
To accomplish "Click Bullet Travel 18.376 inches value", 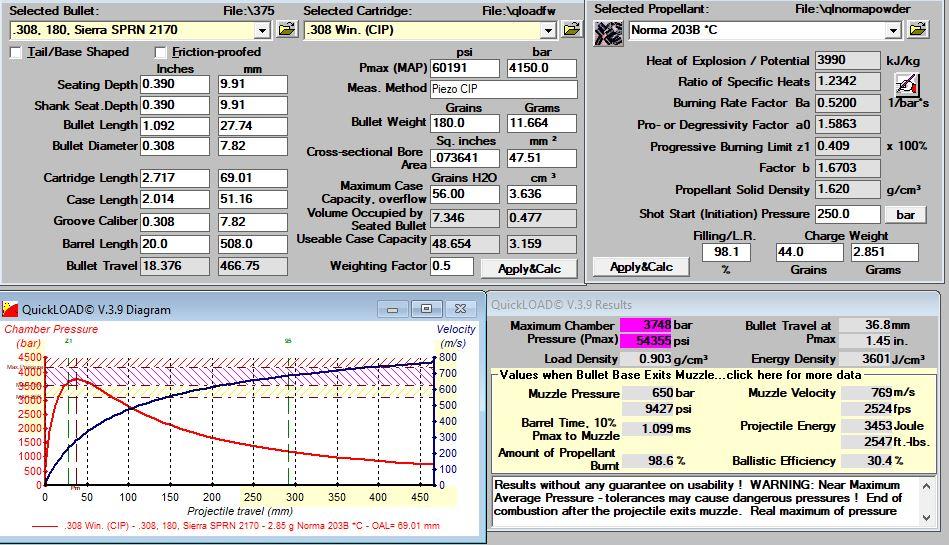I will (x=175, y=266).
